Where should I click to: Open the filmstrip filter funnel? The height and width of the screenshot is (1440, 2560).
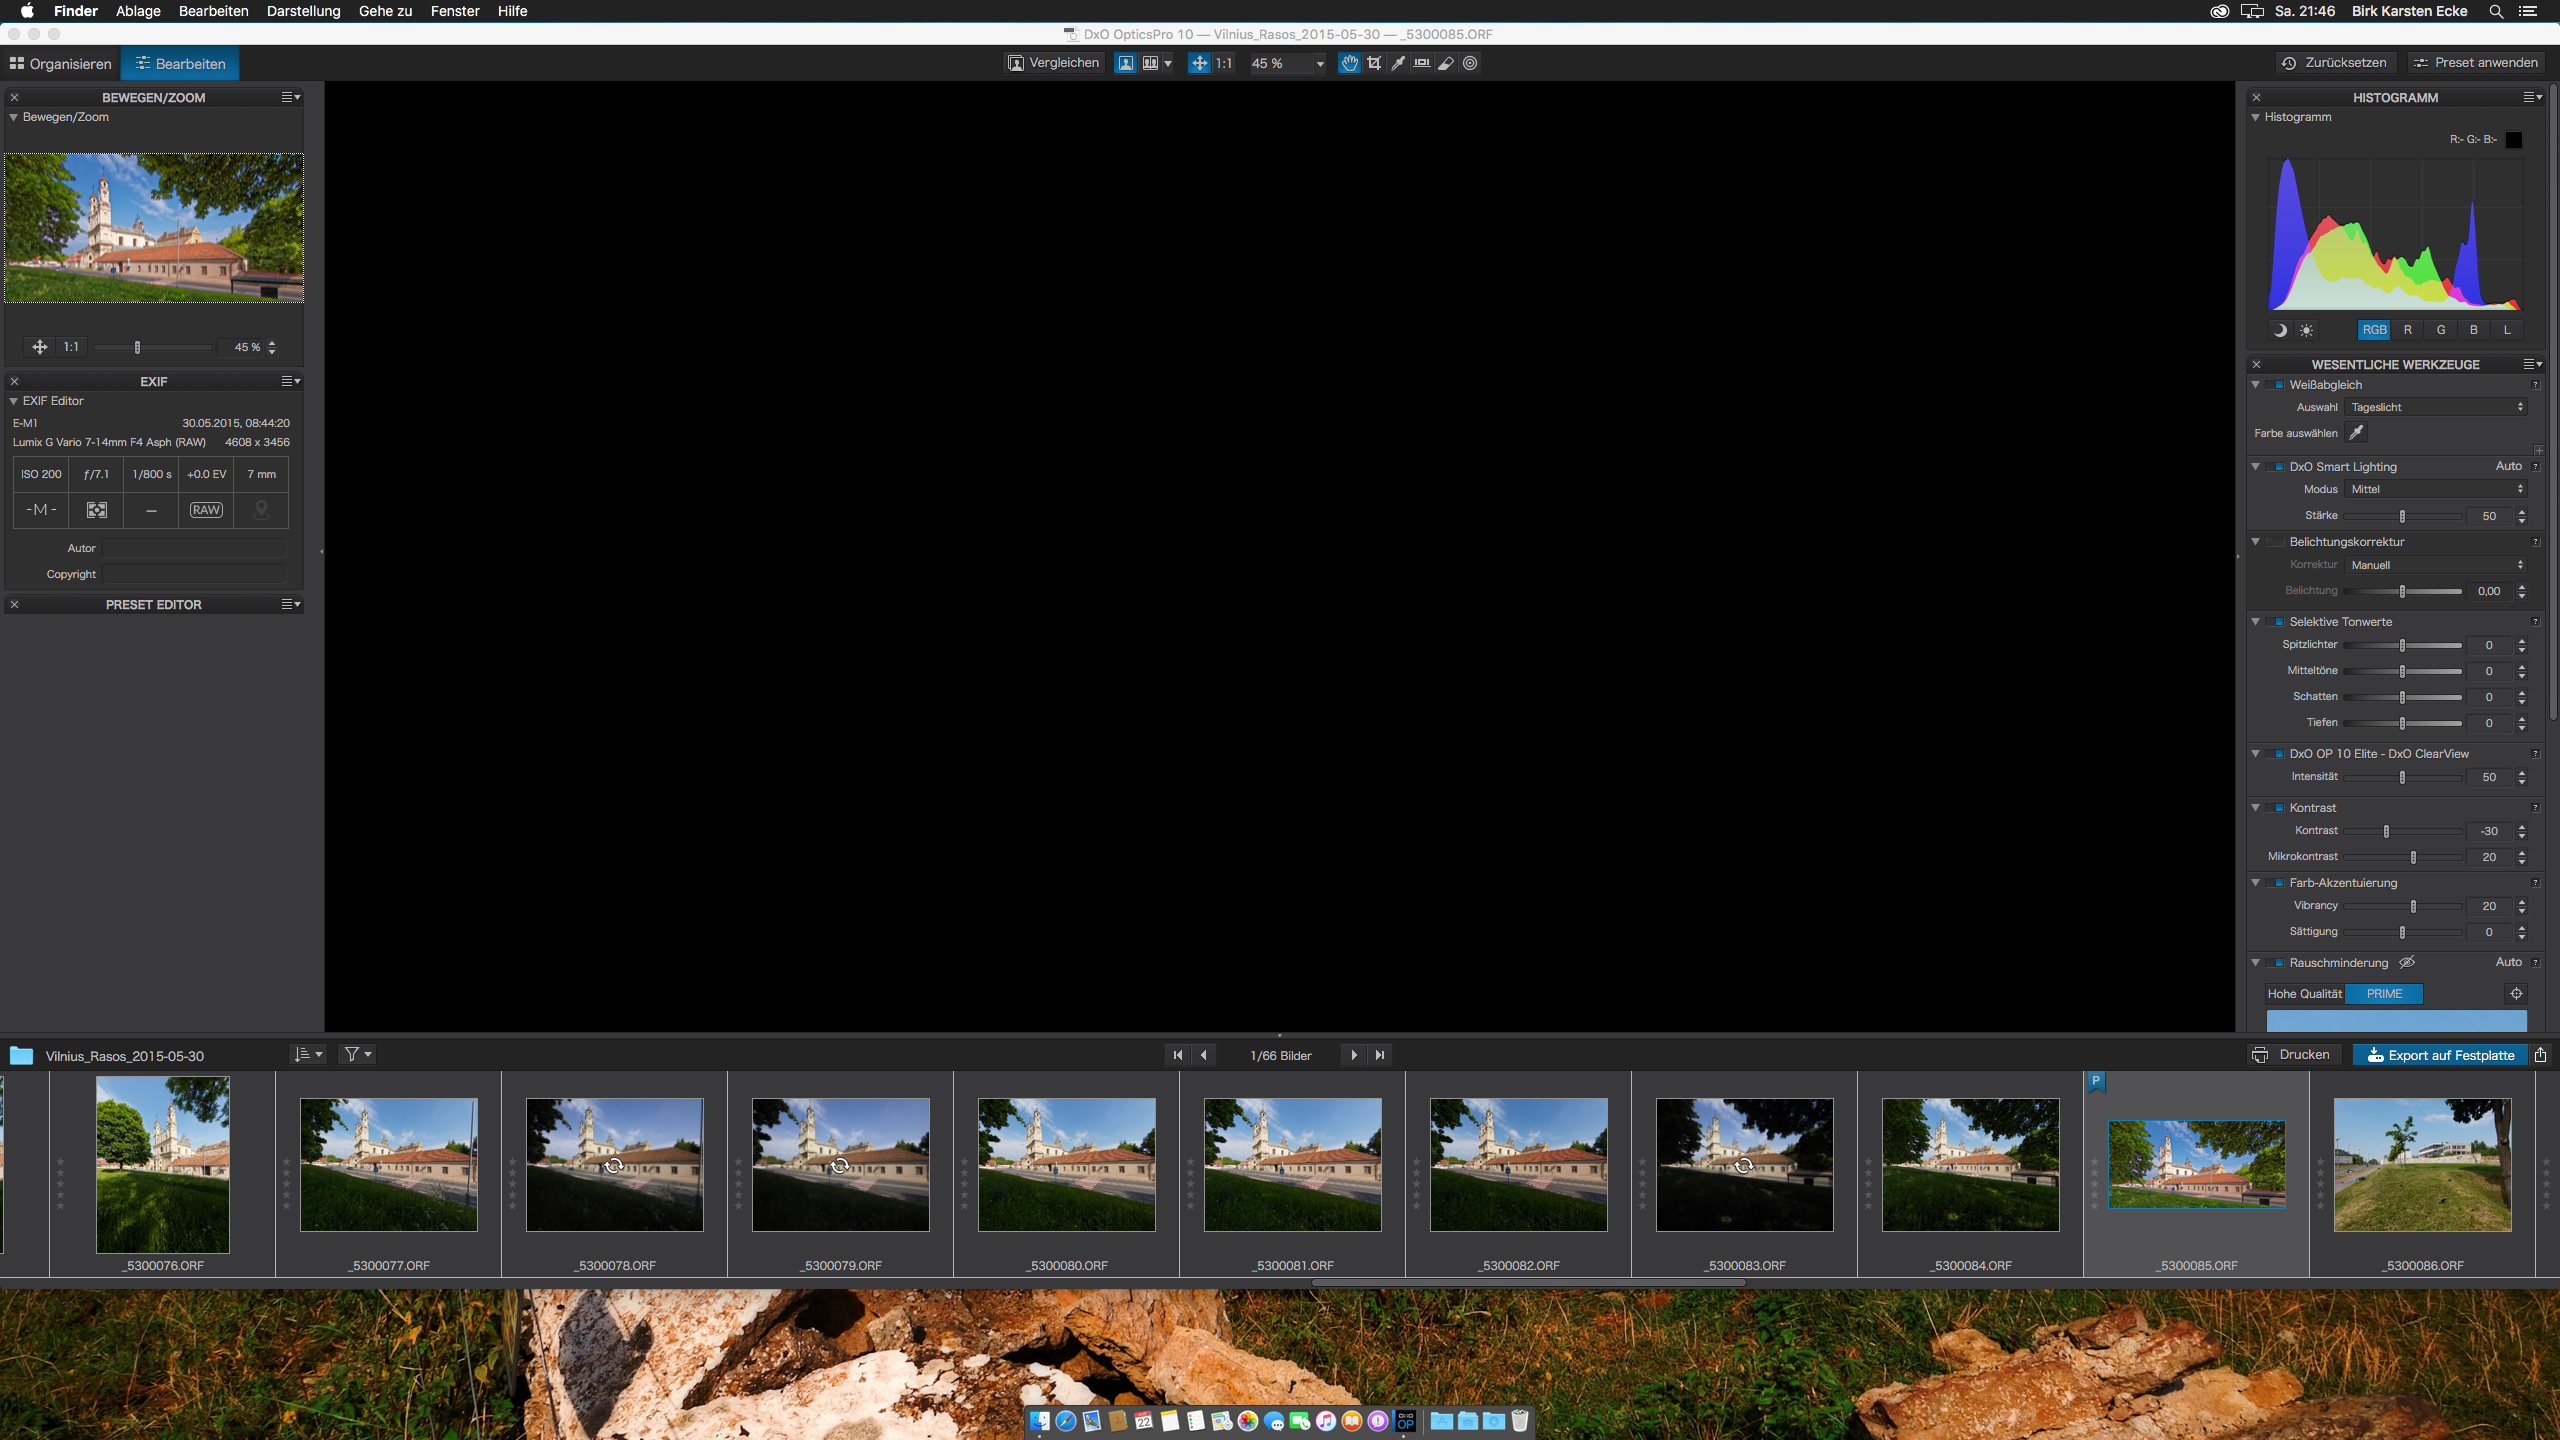(357, 1054)
